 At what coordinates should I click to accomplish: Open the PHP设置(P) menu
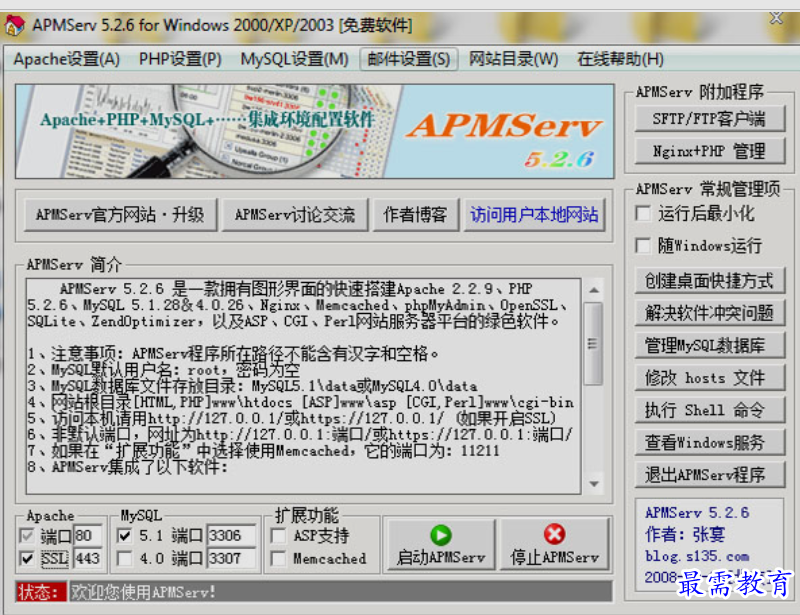click(x=180, y=59)
